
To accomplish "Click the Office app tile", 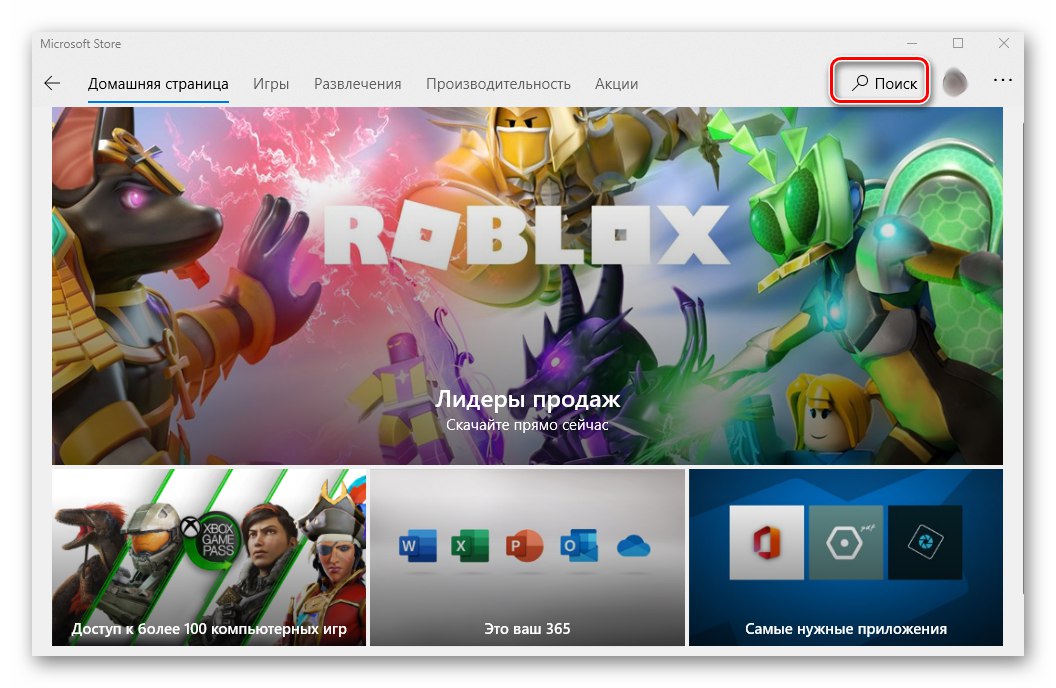I will [x=766, y=542].
